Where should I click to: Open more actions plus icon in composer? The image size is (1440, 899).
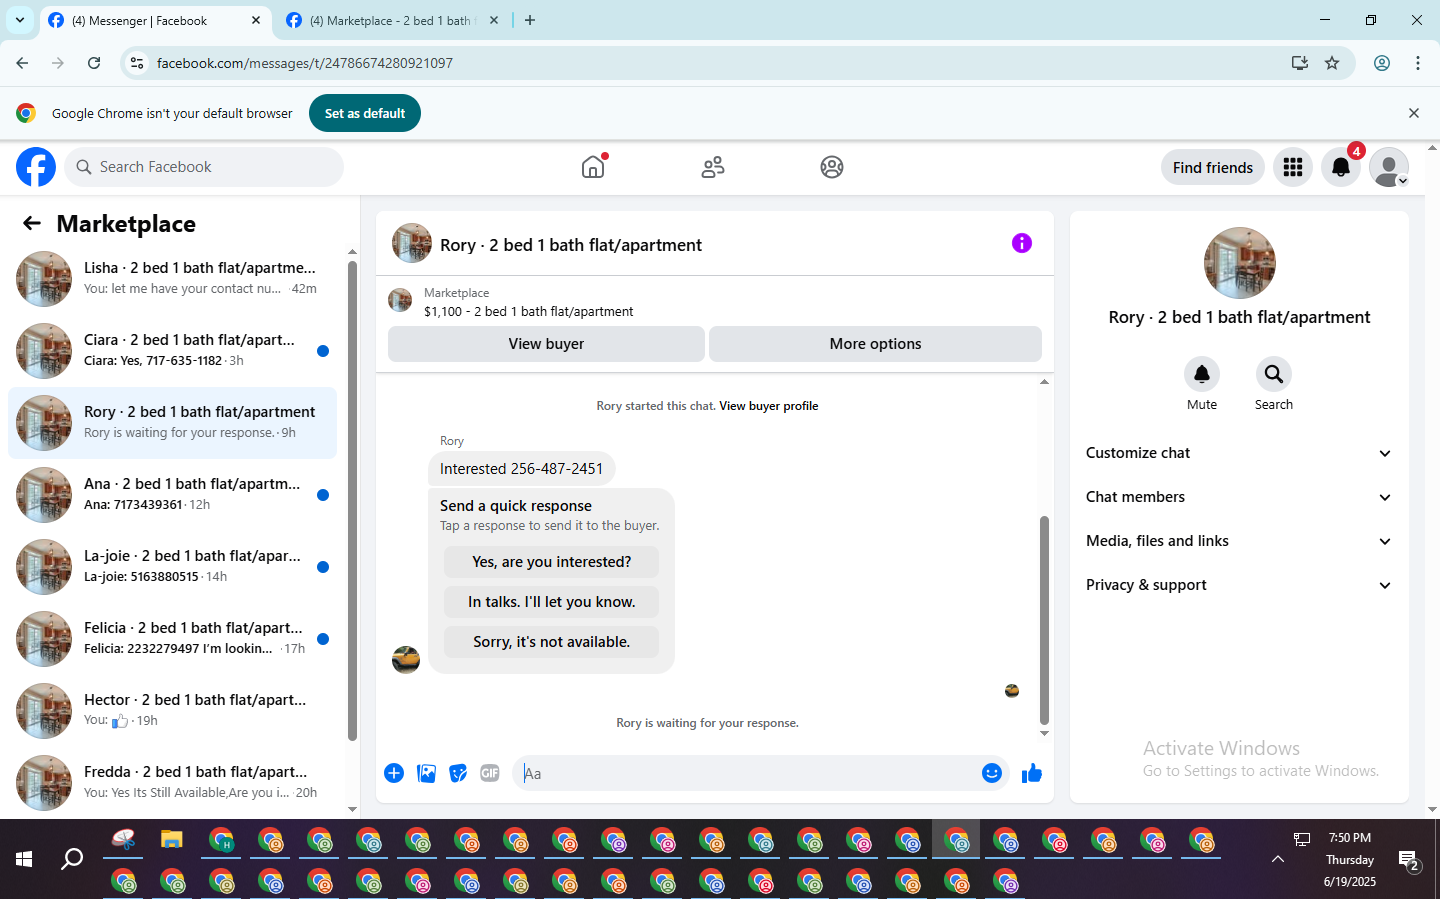point(394,773)
